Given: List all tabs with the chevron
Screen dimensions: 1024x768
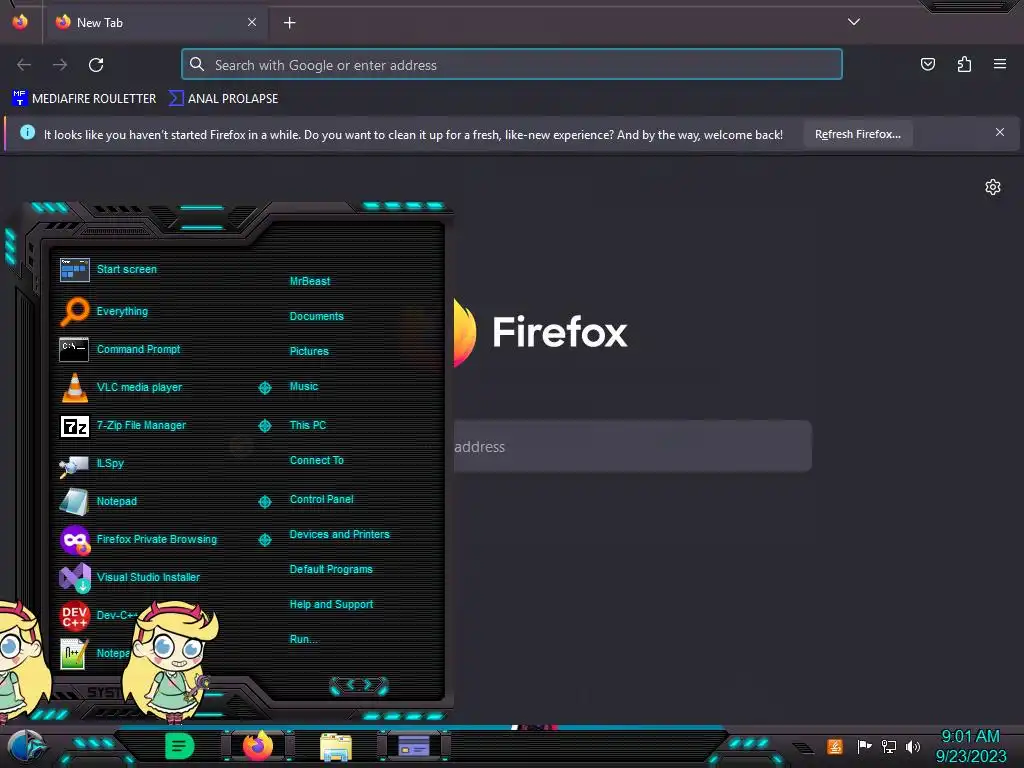Looking at the screenshot, I should (x=854, y=22).
